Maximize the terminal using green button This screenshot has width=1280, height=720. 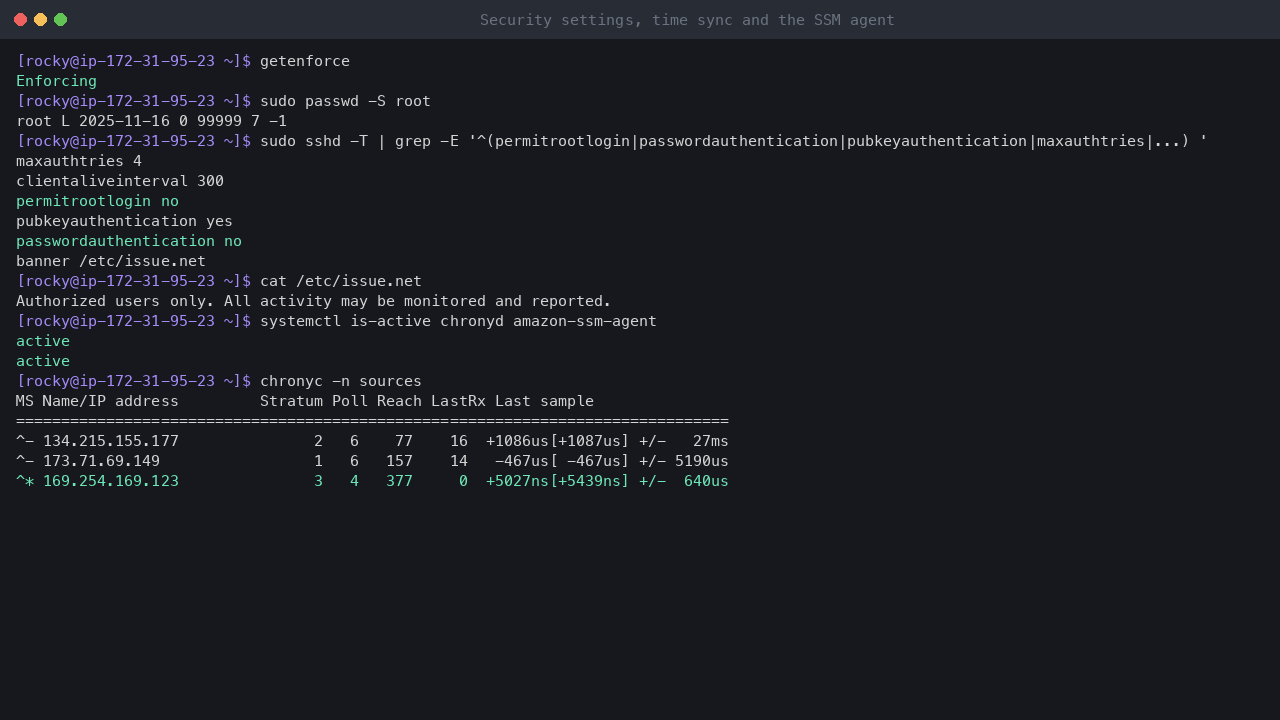(x=60, y=20)
